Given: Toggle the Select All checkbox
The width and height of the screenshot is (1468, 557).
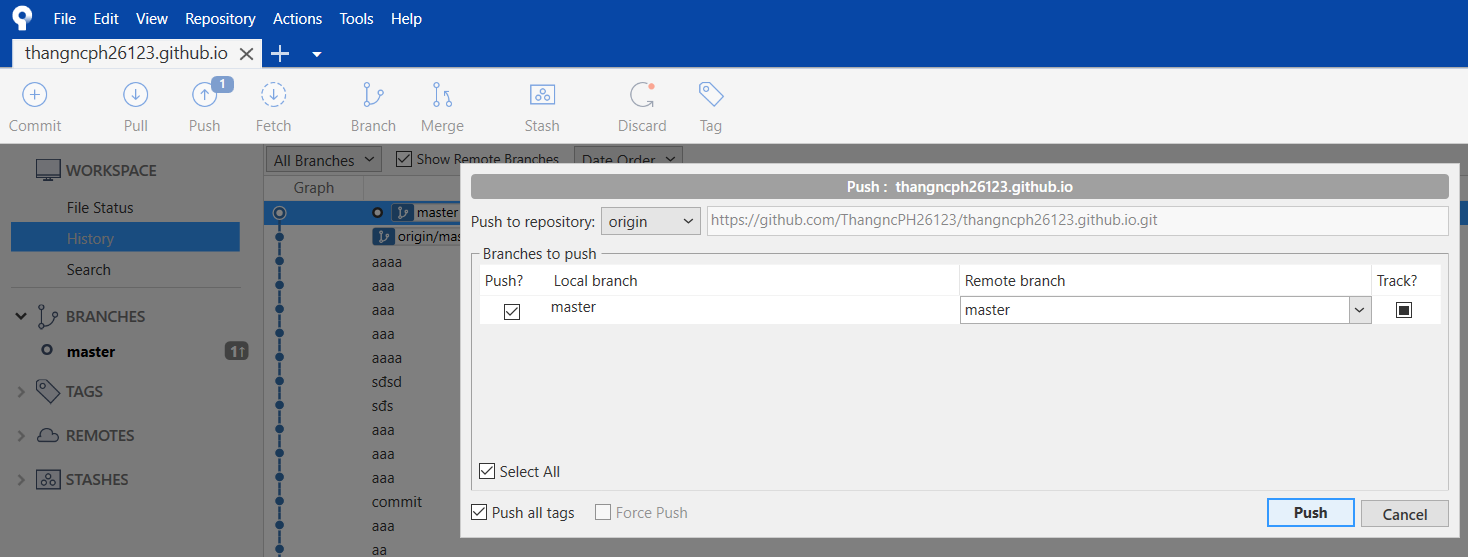Looking at the screenshot, I should 487,471.
